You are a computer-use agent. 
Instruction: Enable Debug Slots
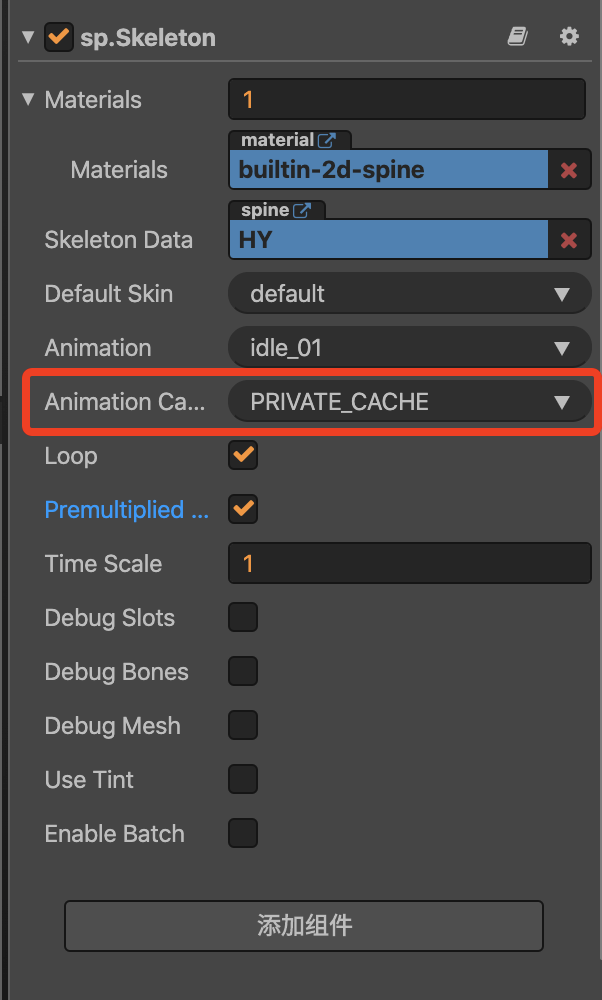click(x=243, y=618)
